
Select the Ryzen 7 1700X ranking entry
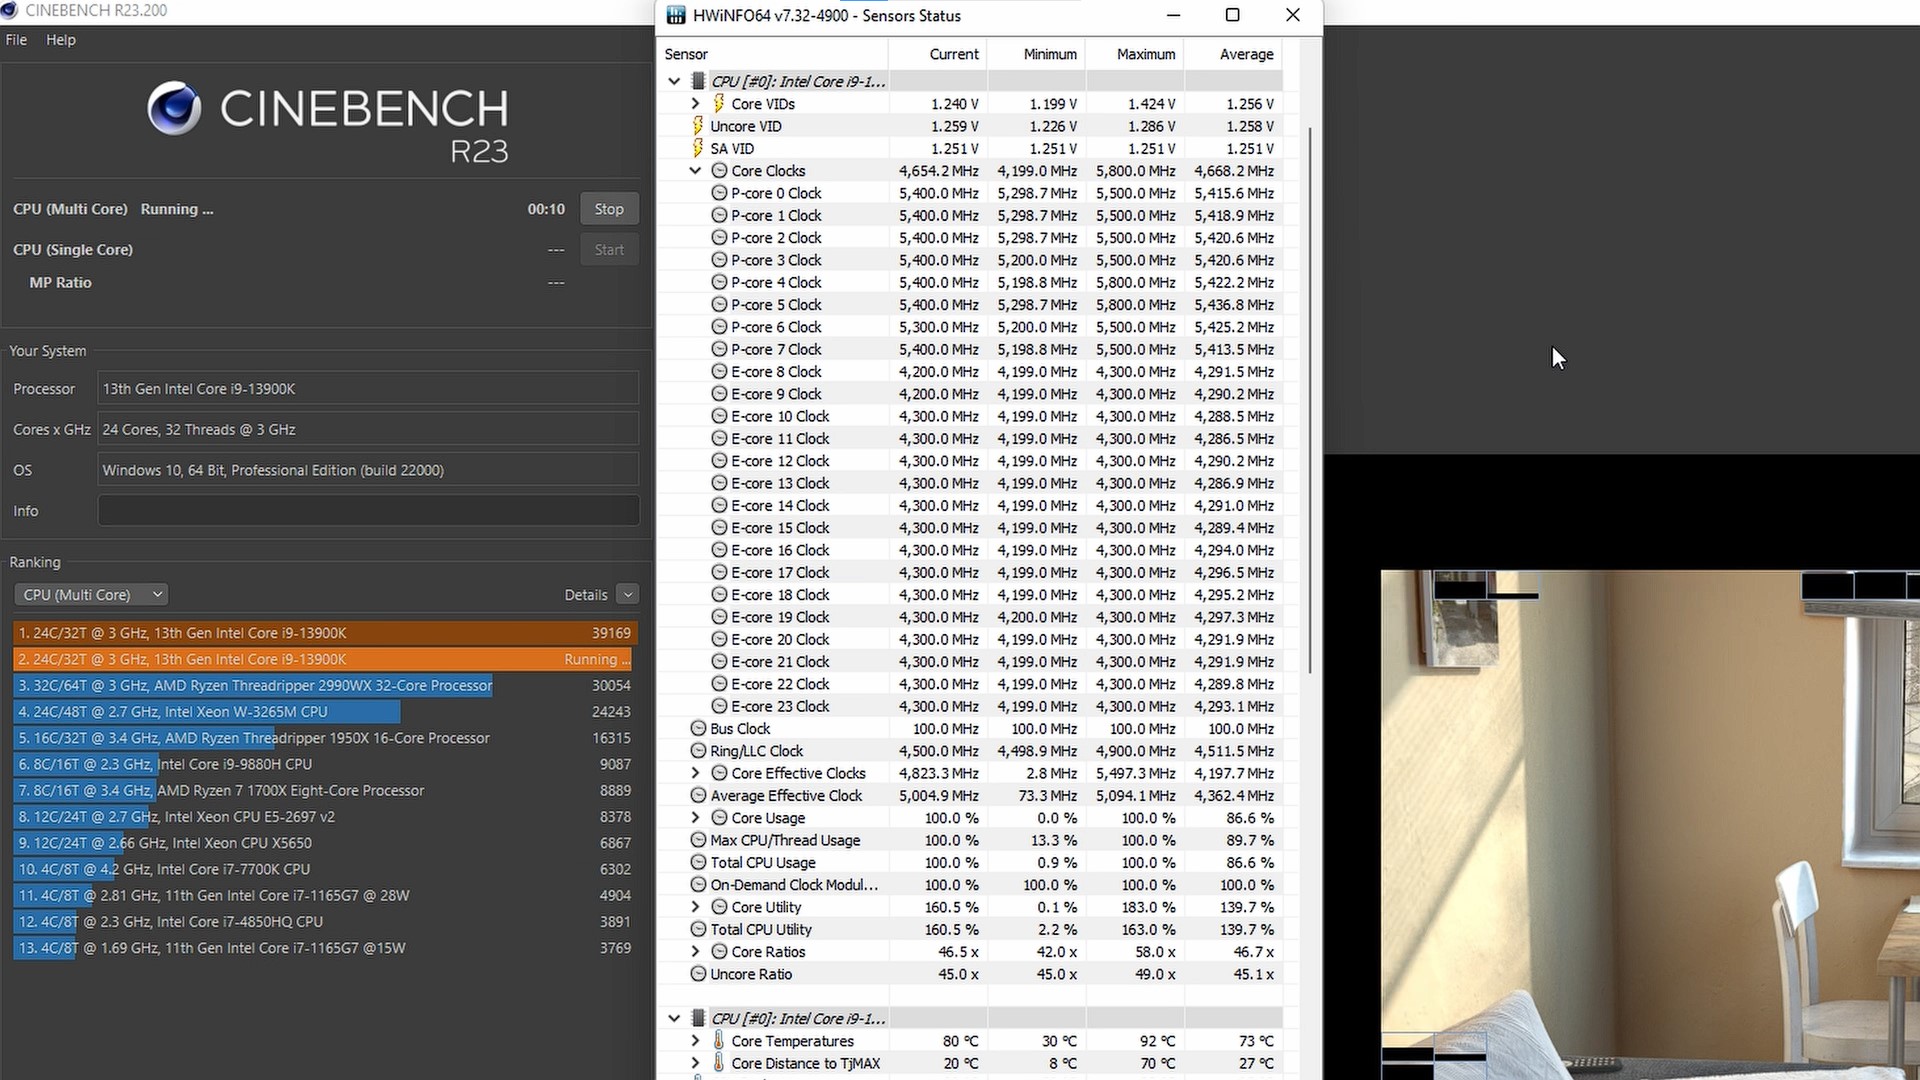pyautogui.click(x=325, y=790)
